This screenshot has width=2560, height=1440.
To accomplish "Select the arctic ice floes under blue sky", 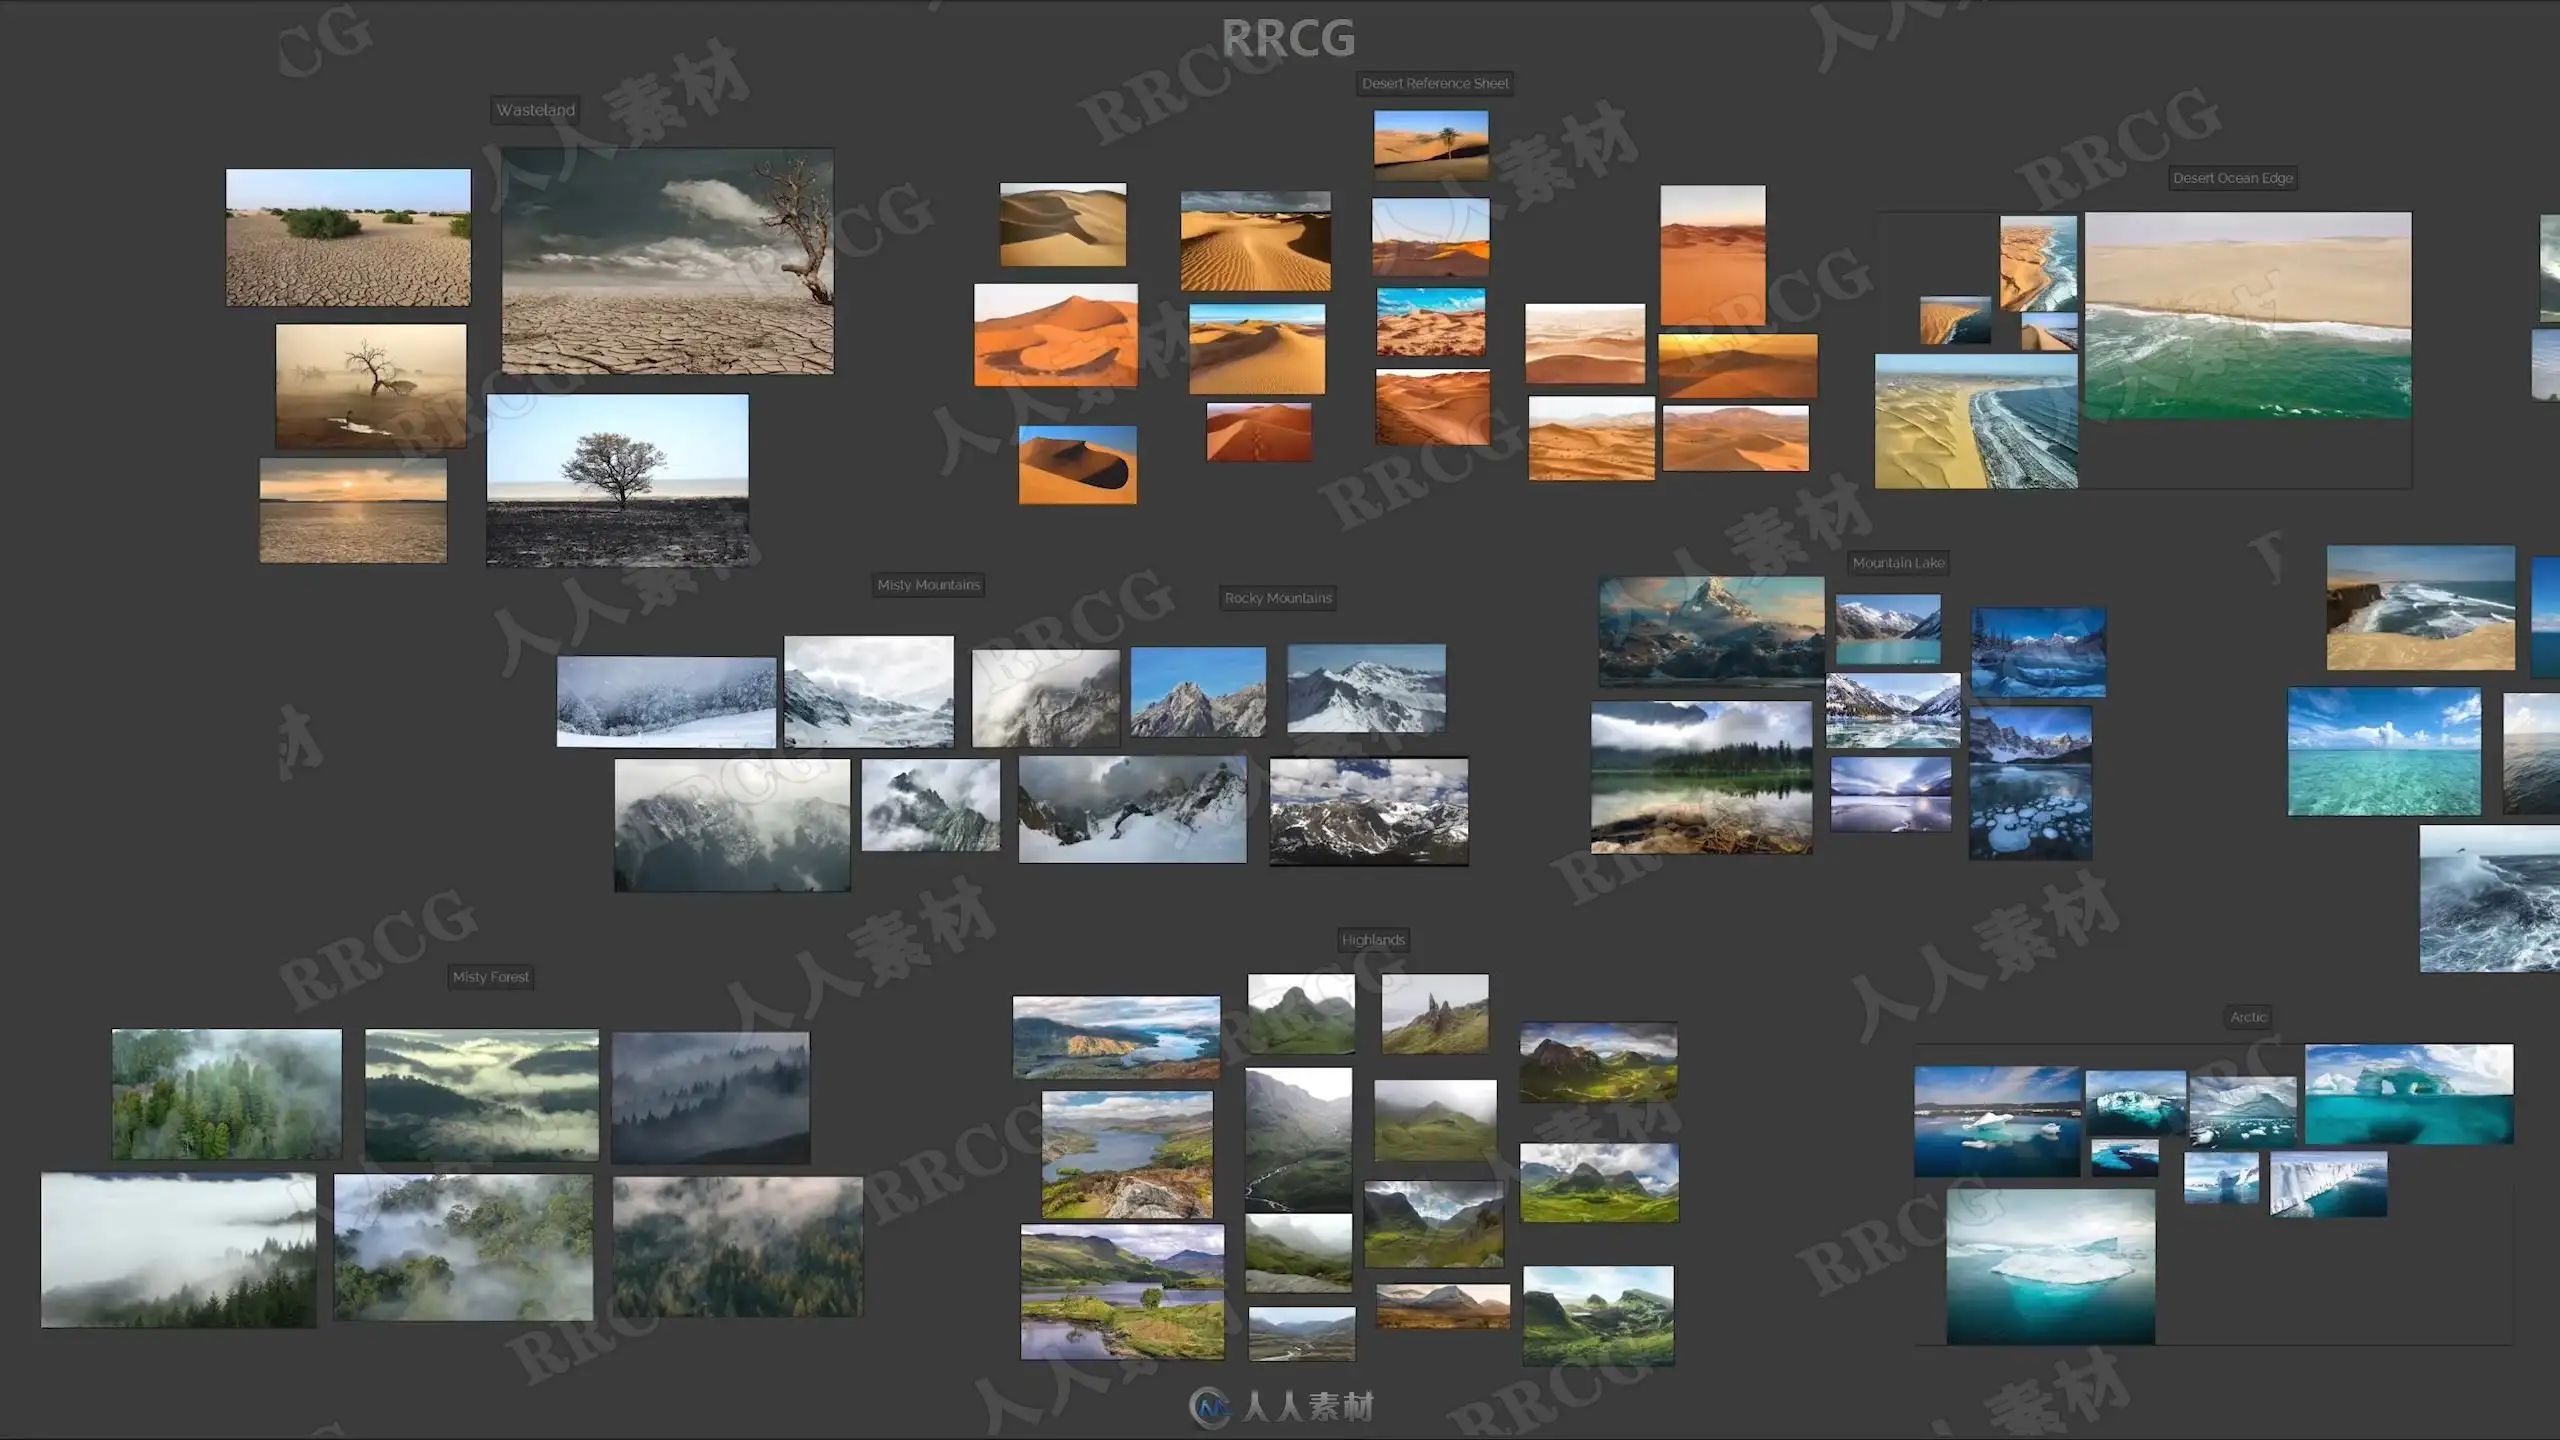I will click(1997, 1121).
